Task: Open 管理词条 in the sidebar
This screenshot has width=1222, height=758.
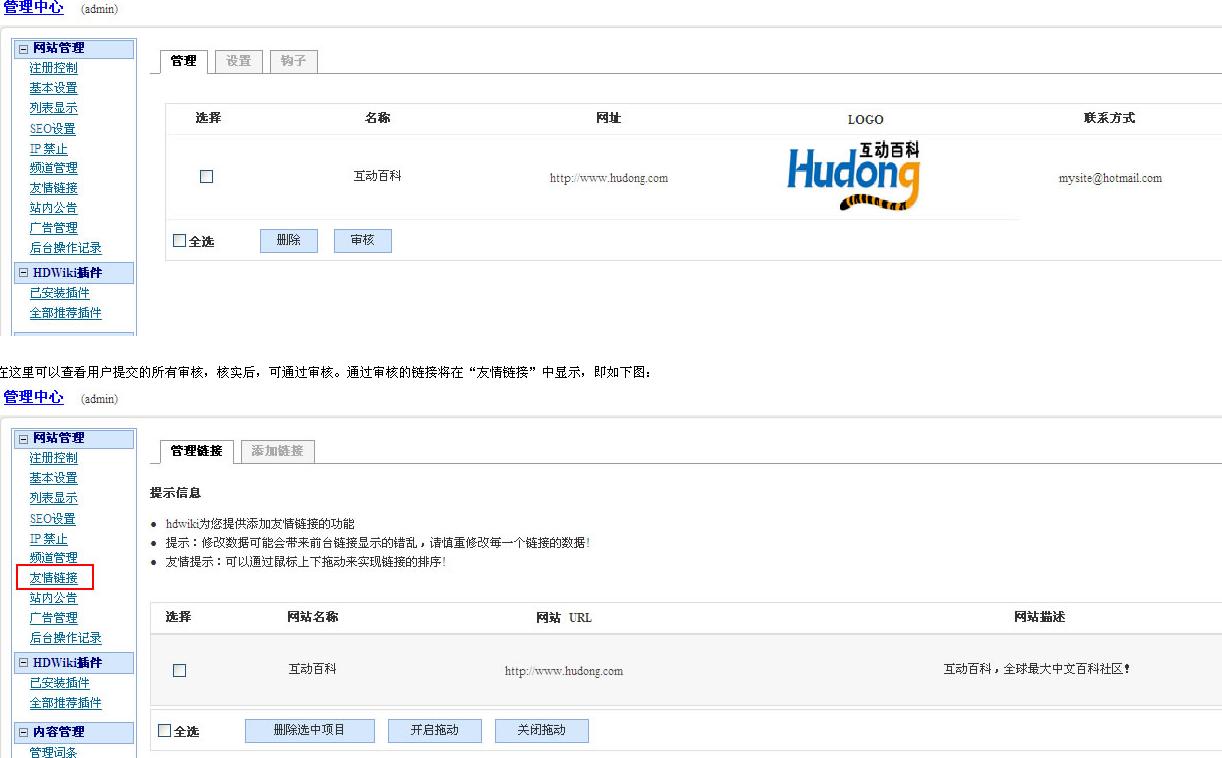Action: pos(53,752)
